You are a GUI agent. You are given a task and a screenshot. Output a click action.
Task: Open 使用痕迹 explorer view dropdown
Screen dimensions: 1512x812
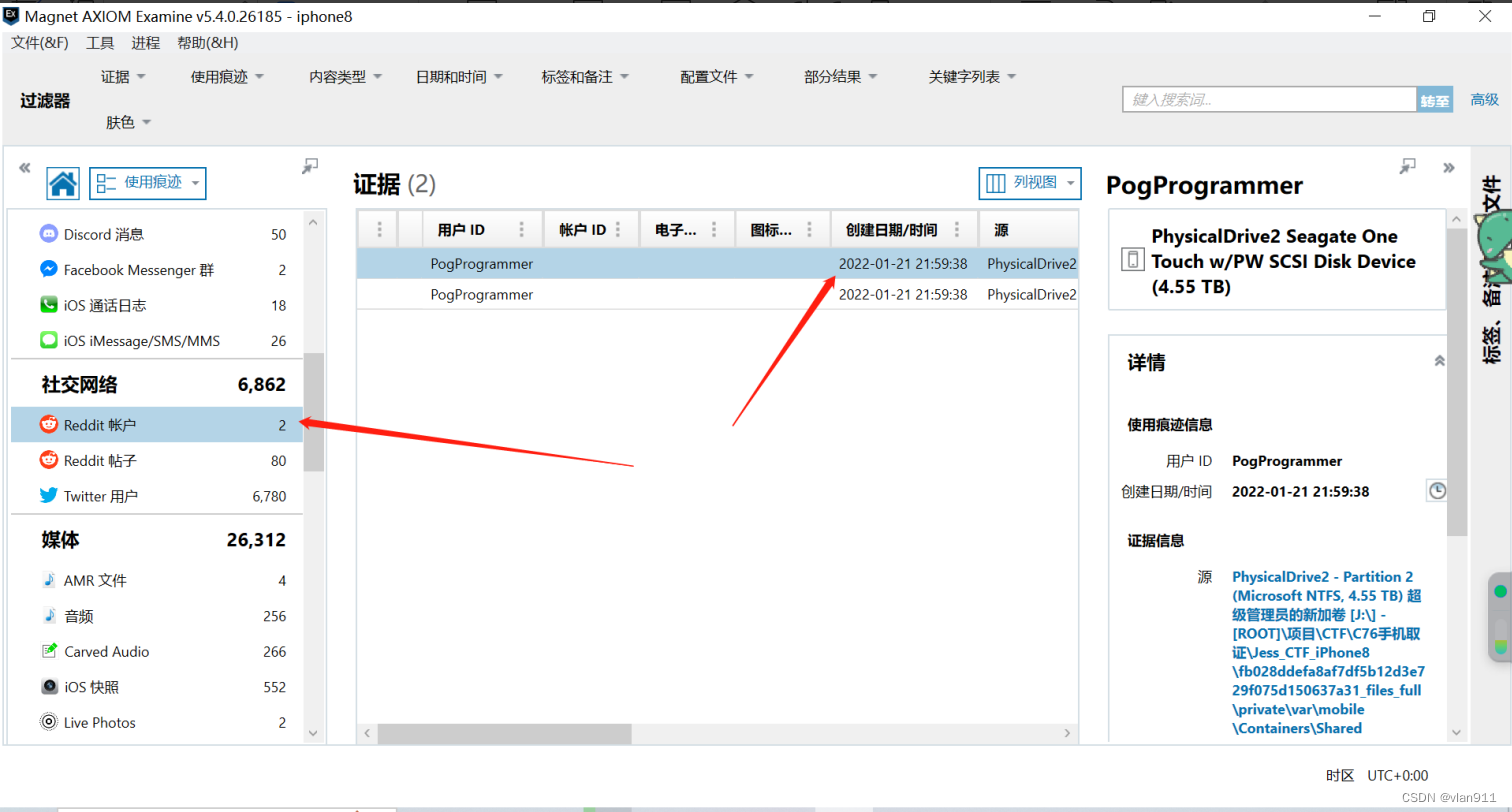(148, 183)
